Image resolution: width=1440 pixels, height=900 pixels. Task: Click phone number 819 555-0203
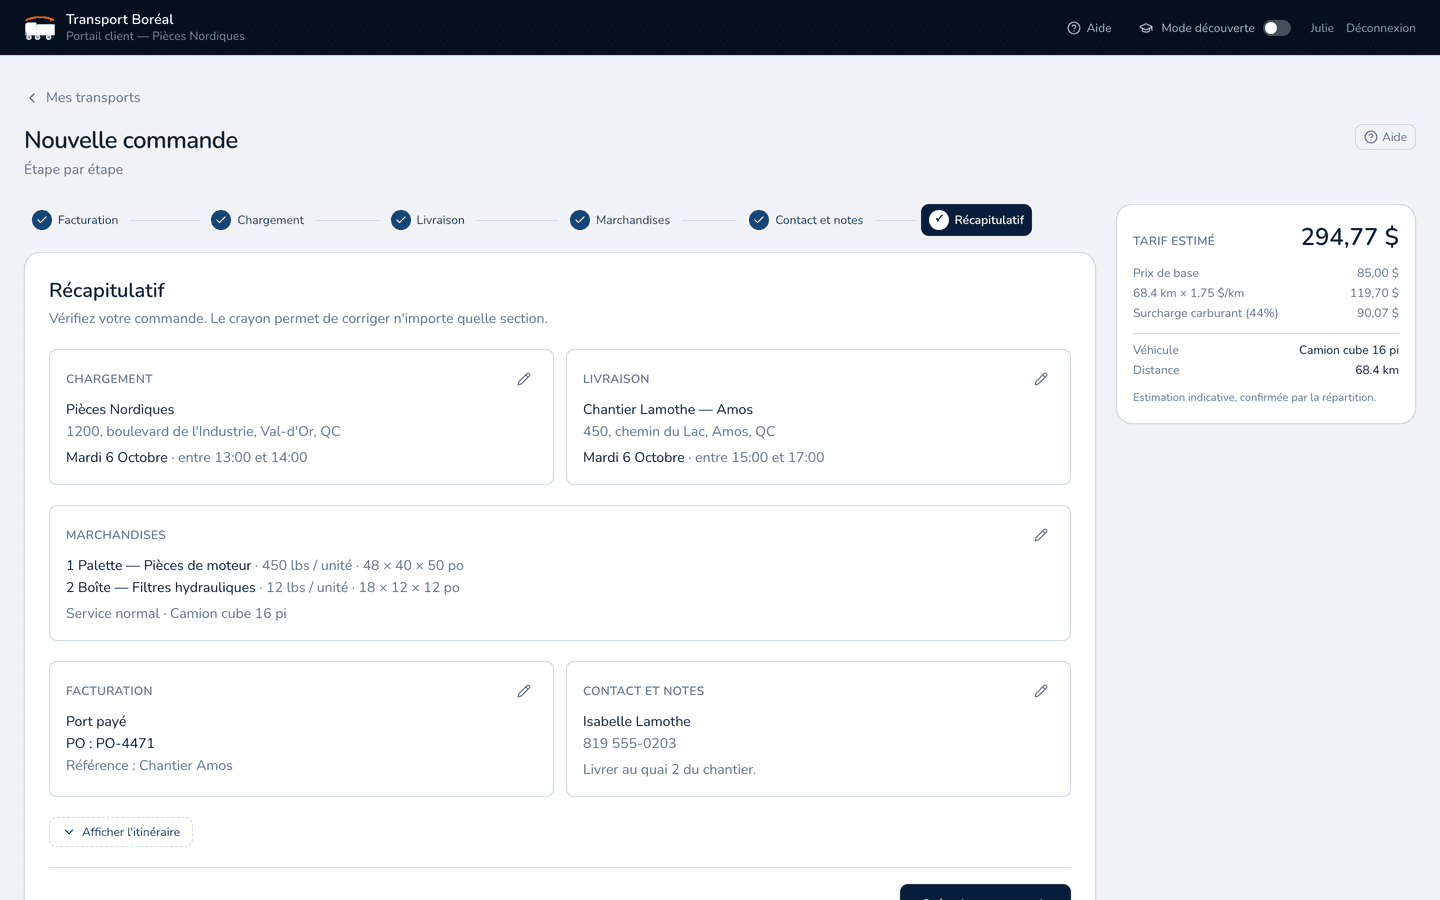click(x=629, y=743)
